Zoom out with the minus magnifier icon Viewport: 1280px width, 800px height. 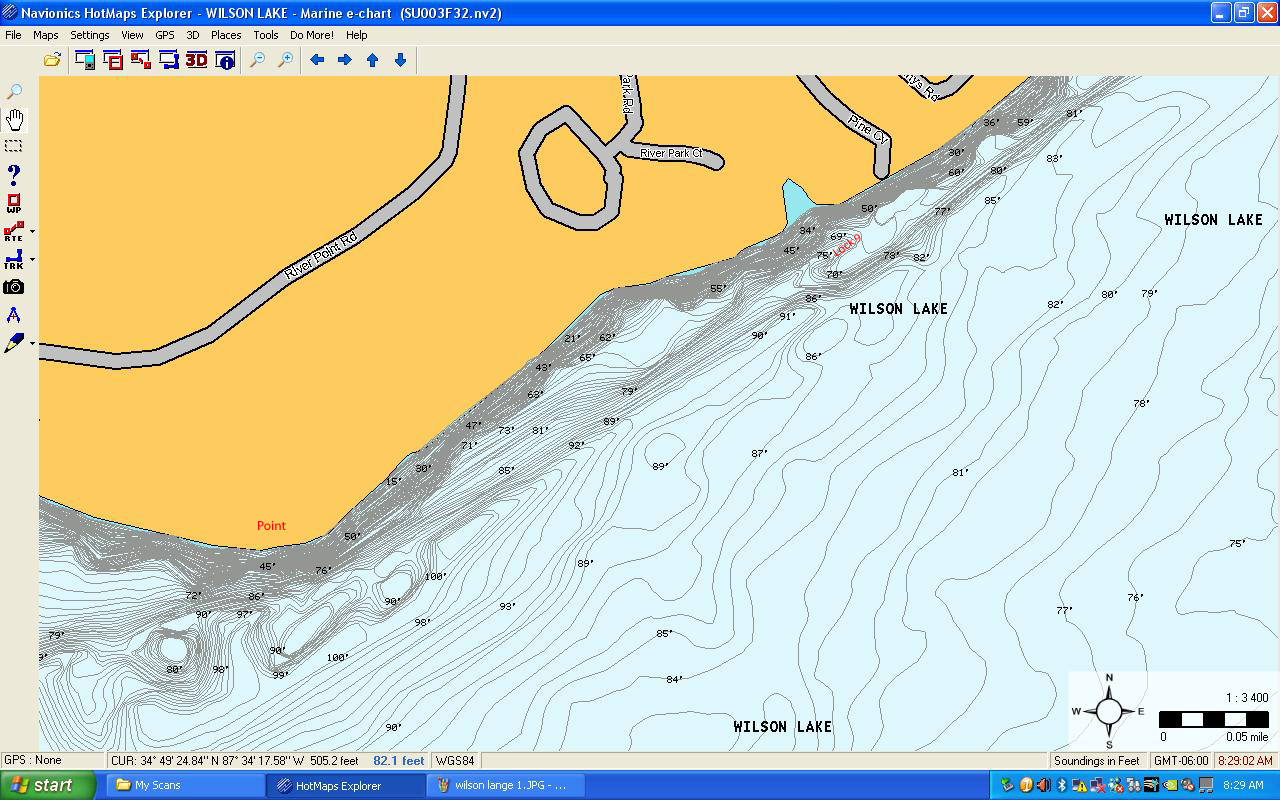pos(257,60)
